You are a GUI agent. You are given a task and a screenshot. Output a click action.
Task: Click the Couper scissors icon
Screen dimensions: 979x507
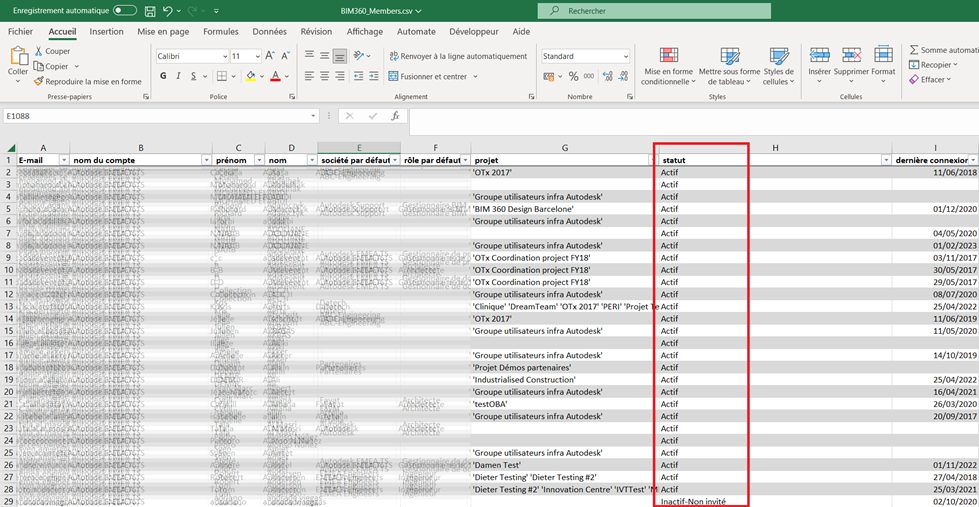[x=39, y=51]
